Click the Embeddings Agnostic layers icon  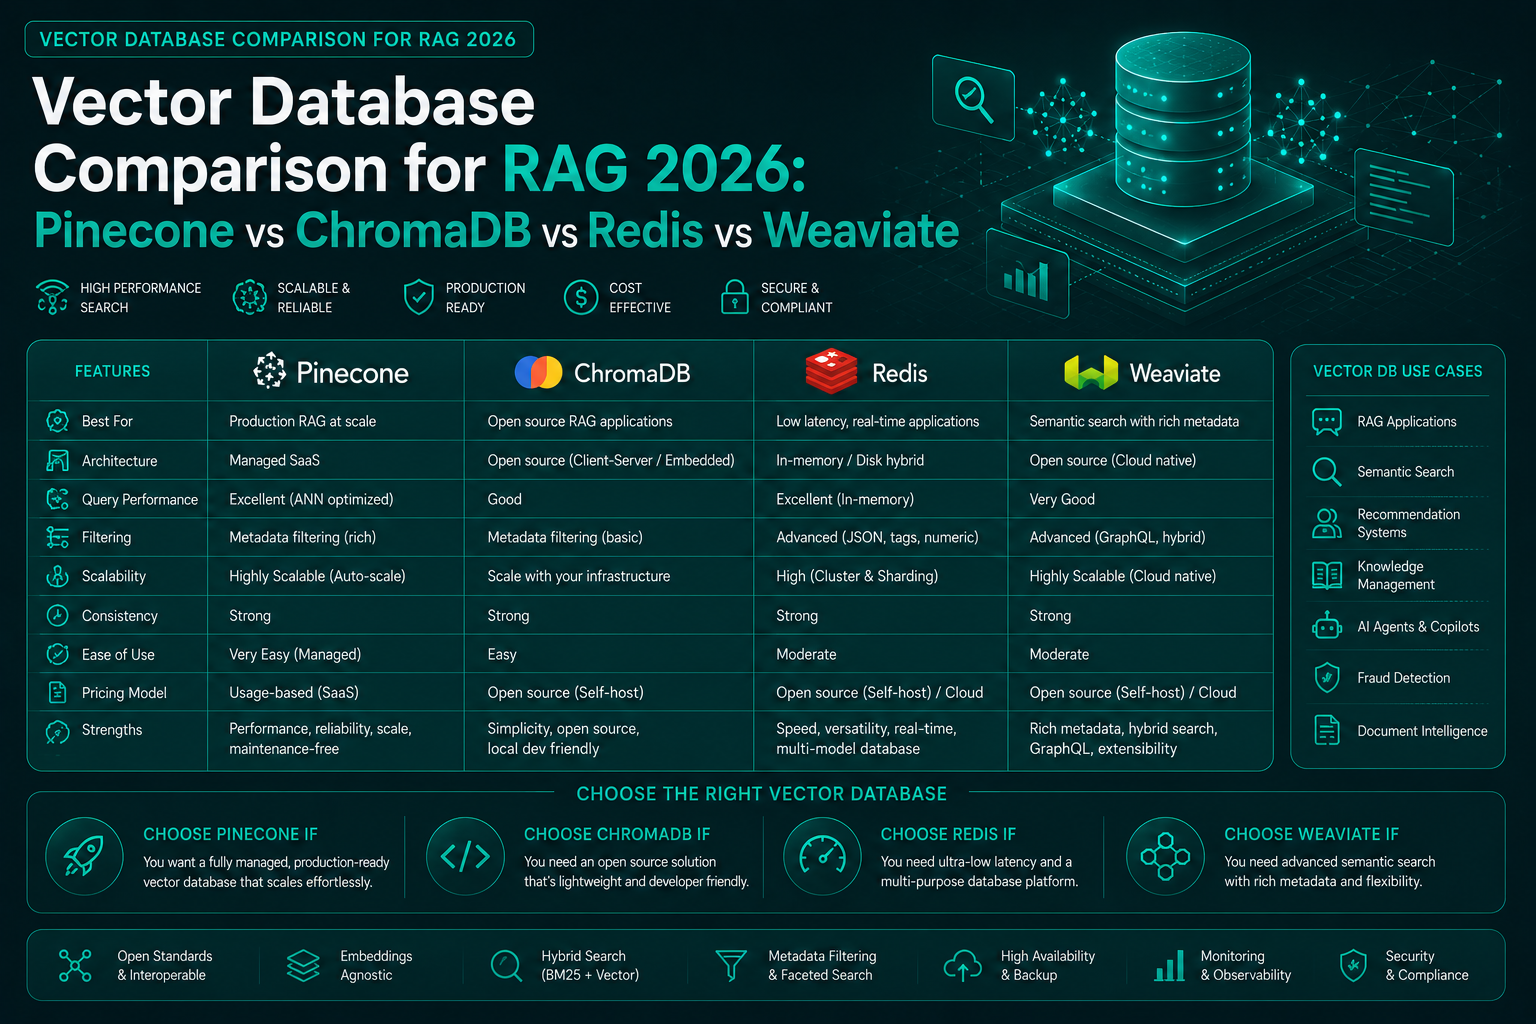[303, 965]
